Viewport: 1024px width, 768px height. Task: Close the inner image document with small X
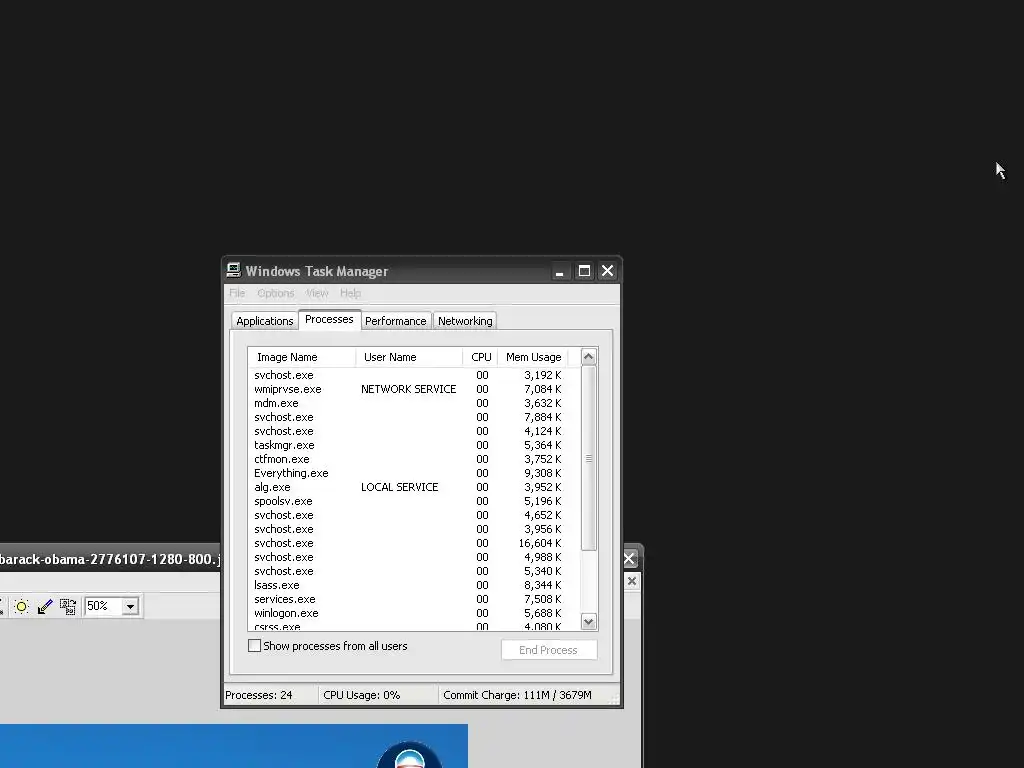coord(632,581)
